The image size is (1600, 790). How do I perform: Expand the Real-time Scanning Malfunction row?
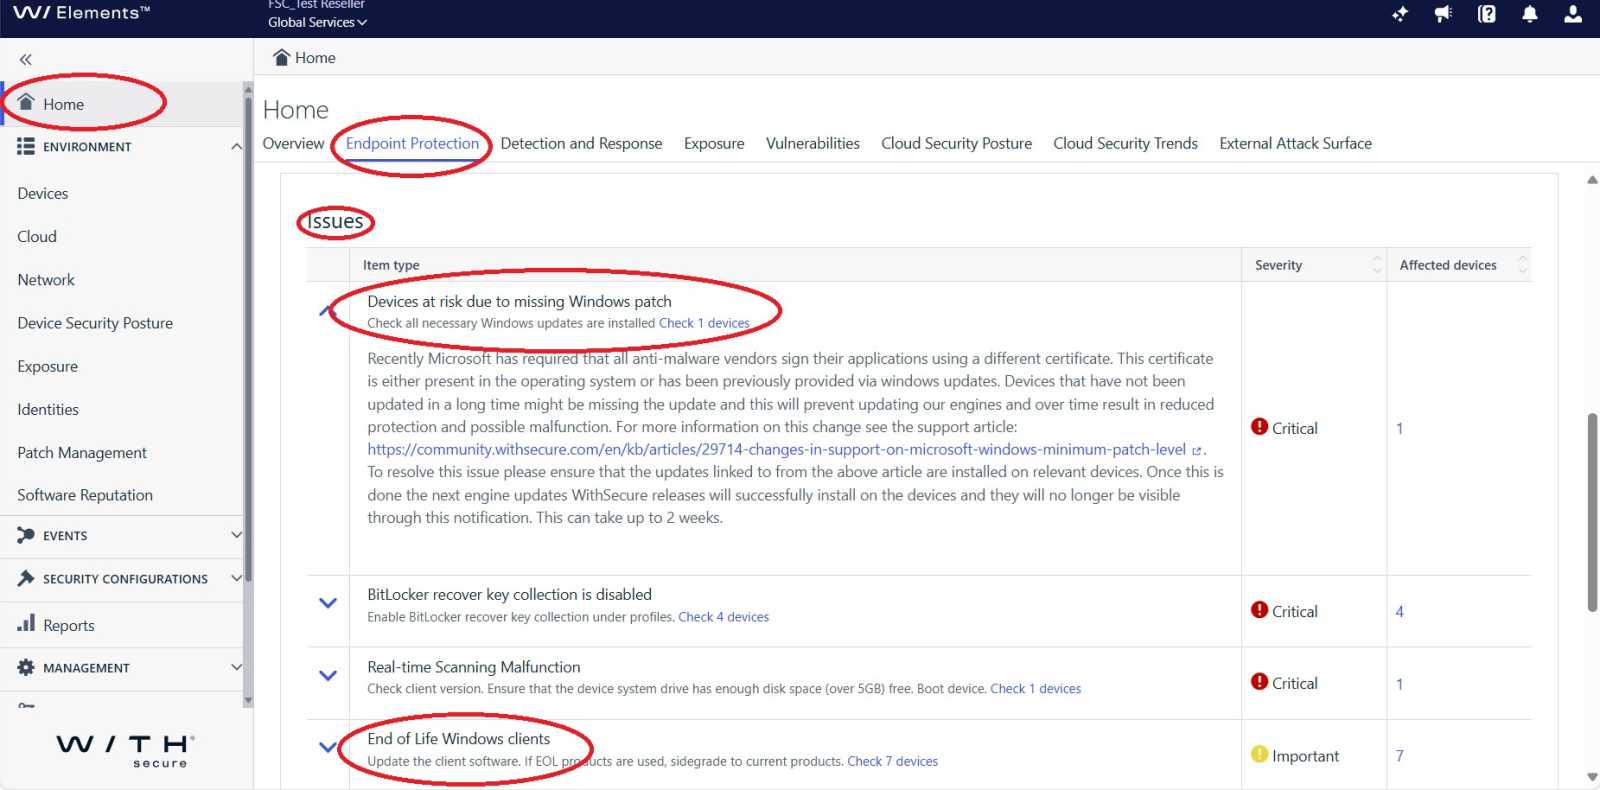pos(327,675)
